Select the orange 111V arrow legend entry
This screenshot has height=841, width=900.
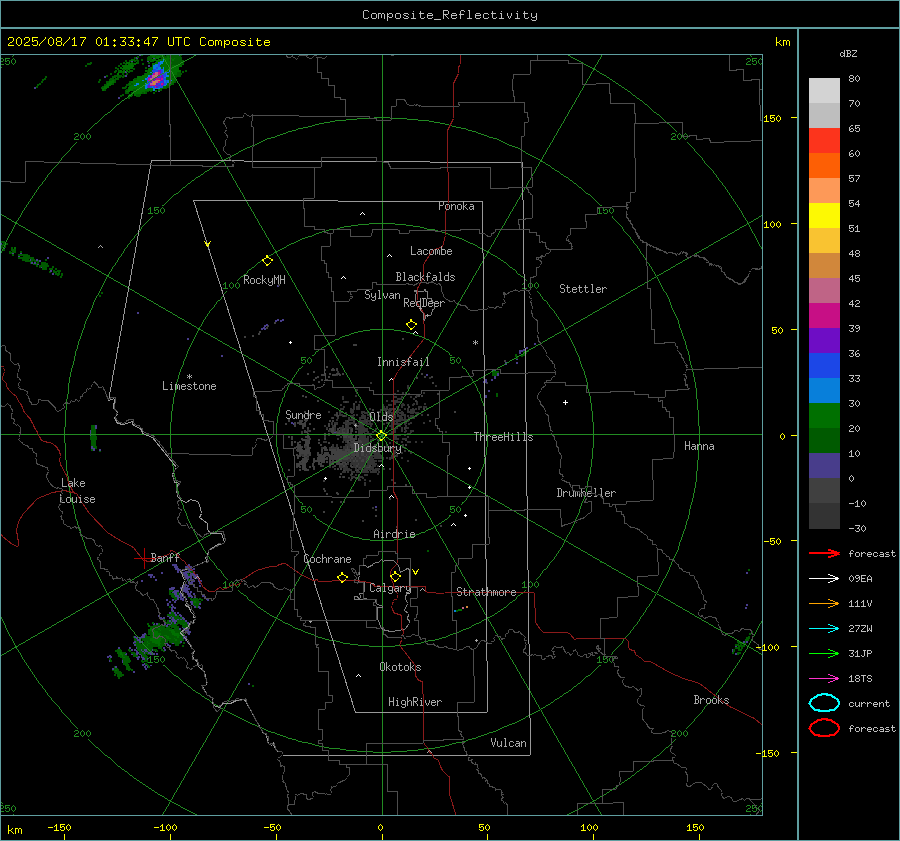point(824,603)
